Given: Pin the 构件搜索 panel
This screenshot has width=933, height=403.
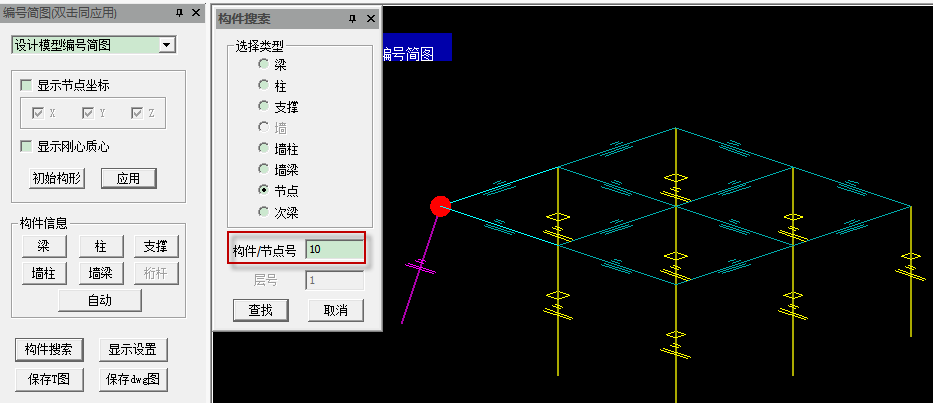Looking at the screenshot, I should 353,19.
